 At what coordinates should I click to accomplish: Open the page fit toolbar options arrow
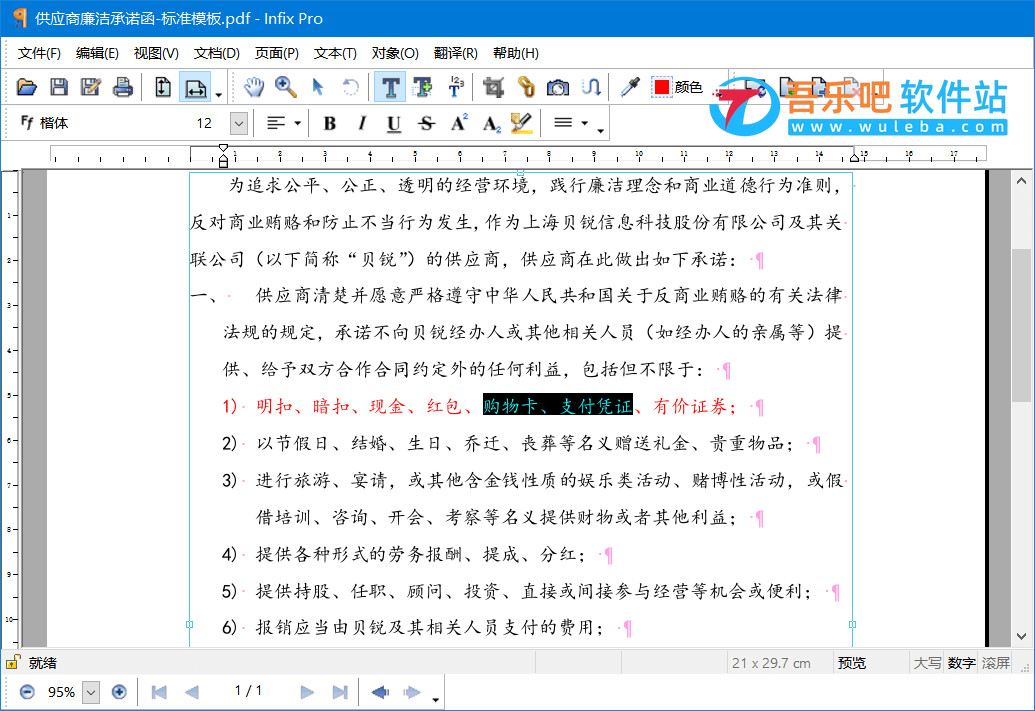218,96
